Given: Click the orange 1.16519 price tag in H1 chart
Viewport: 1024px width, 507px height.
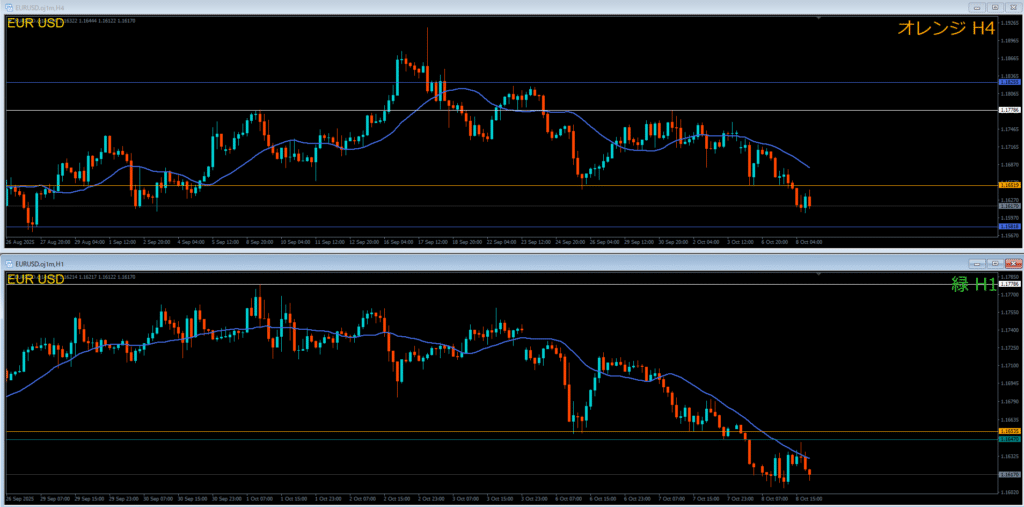Looking at the screenshot, I should click(1009, 431).
